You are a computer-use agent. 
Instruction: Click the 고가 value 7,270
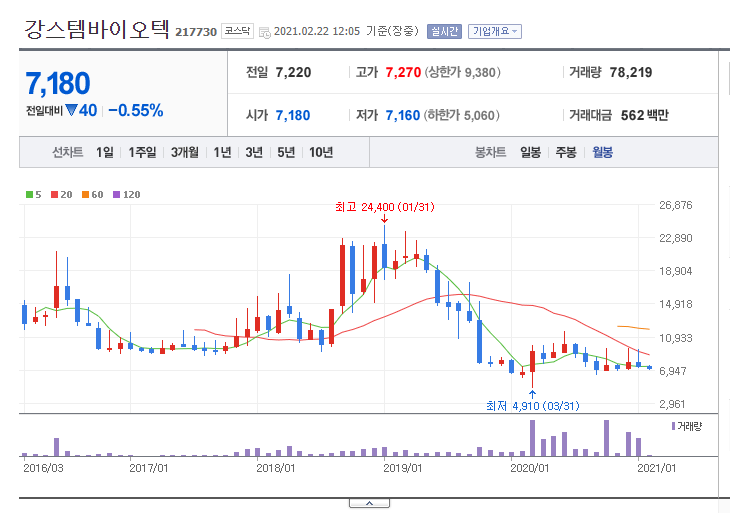[403, 73]
